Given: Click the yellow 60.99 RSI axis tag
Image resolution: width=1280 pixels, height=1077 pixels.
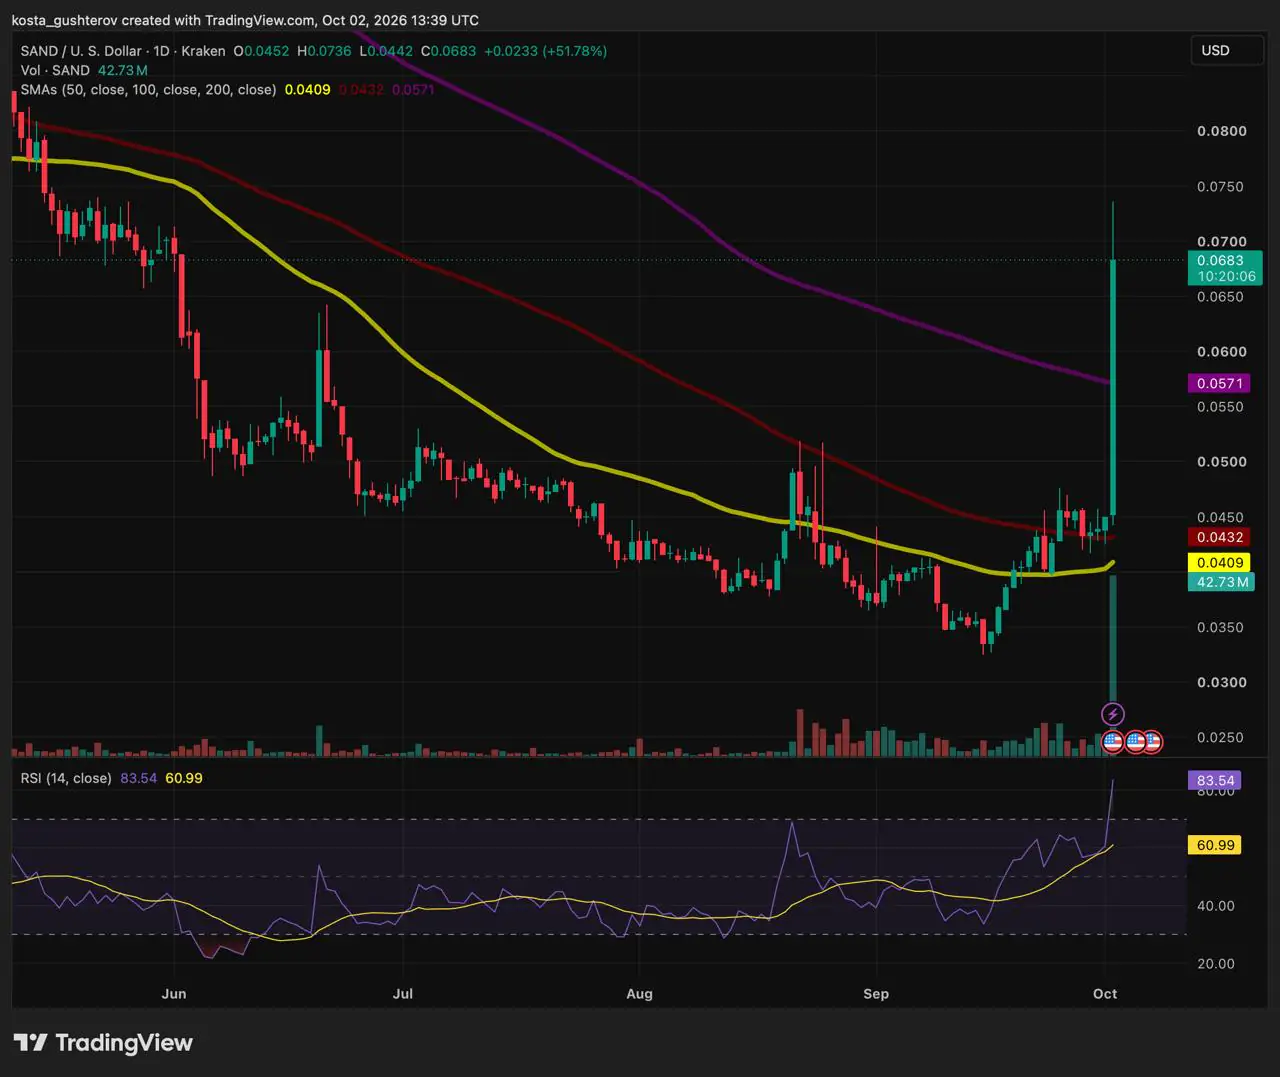Looking at the screenshot, I should [1215, 845].
